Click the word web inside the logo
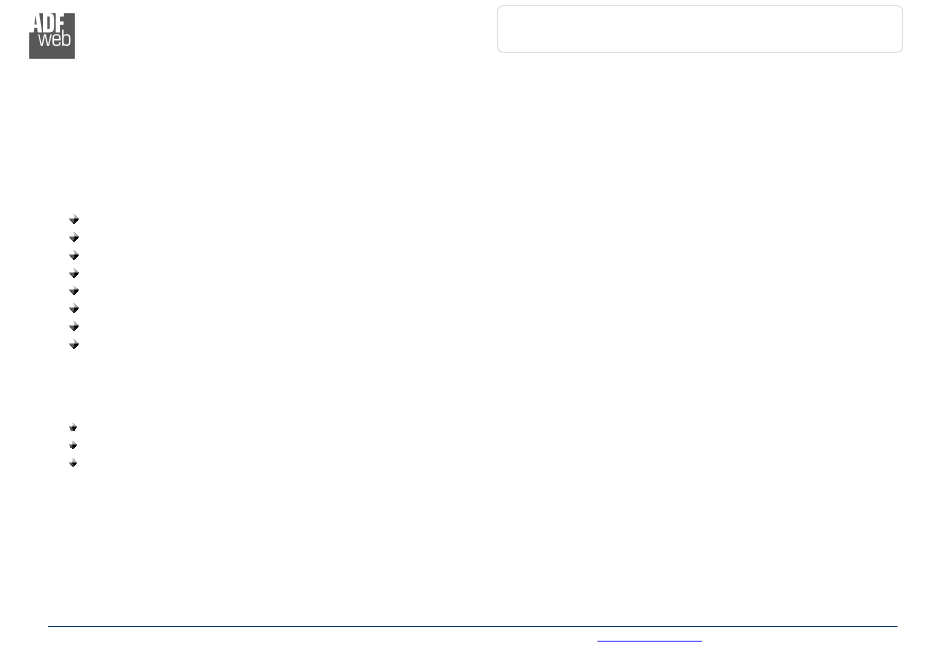Viewport: 950px width, 659px height. 55,39
